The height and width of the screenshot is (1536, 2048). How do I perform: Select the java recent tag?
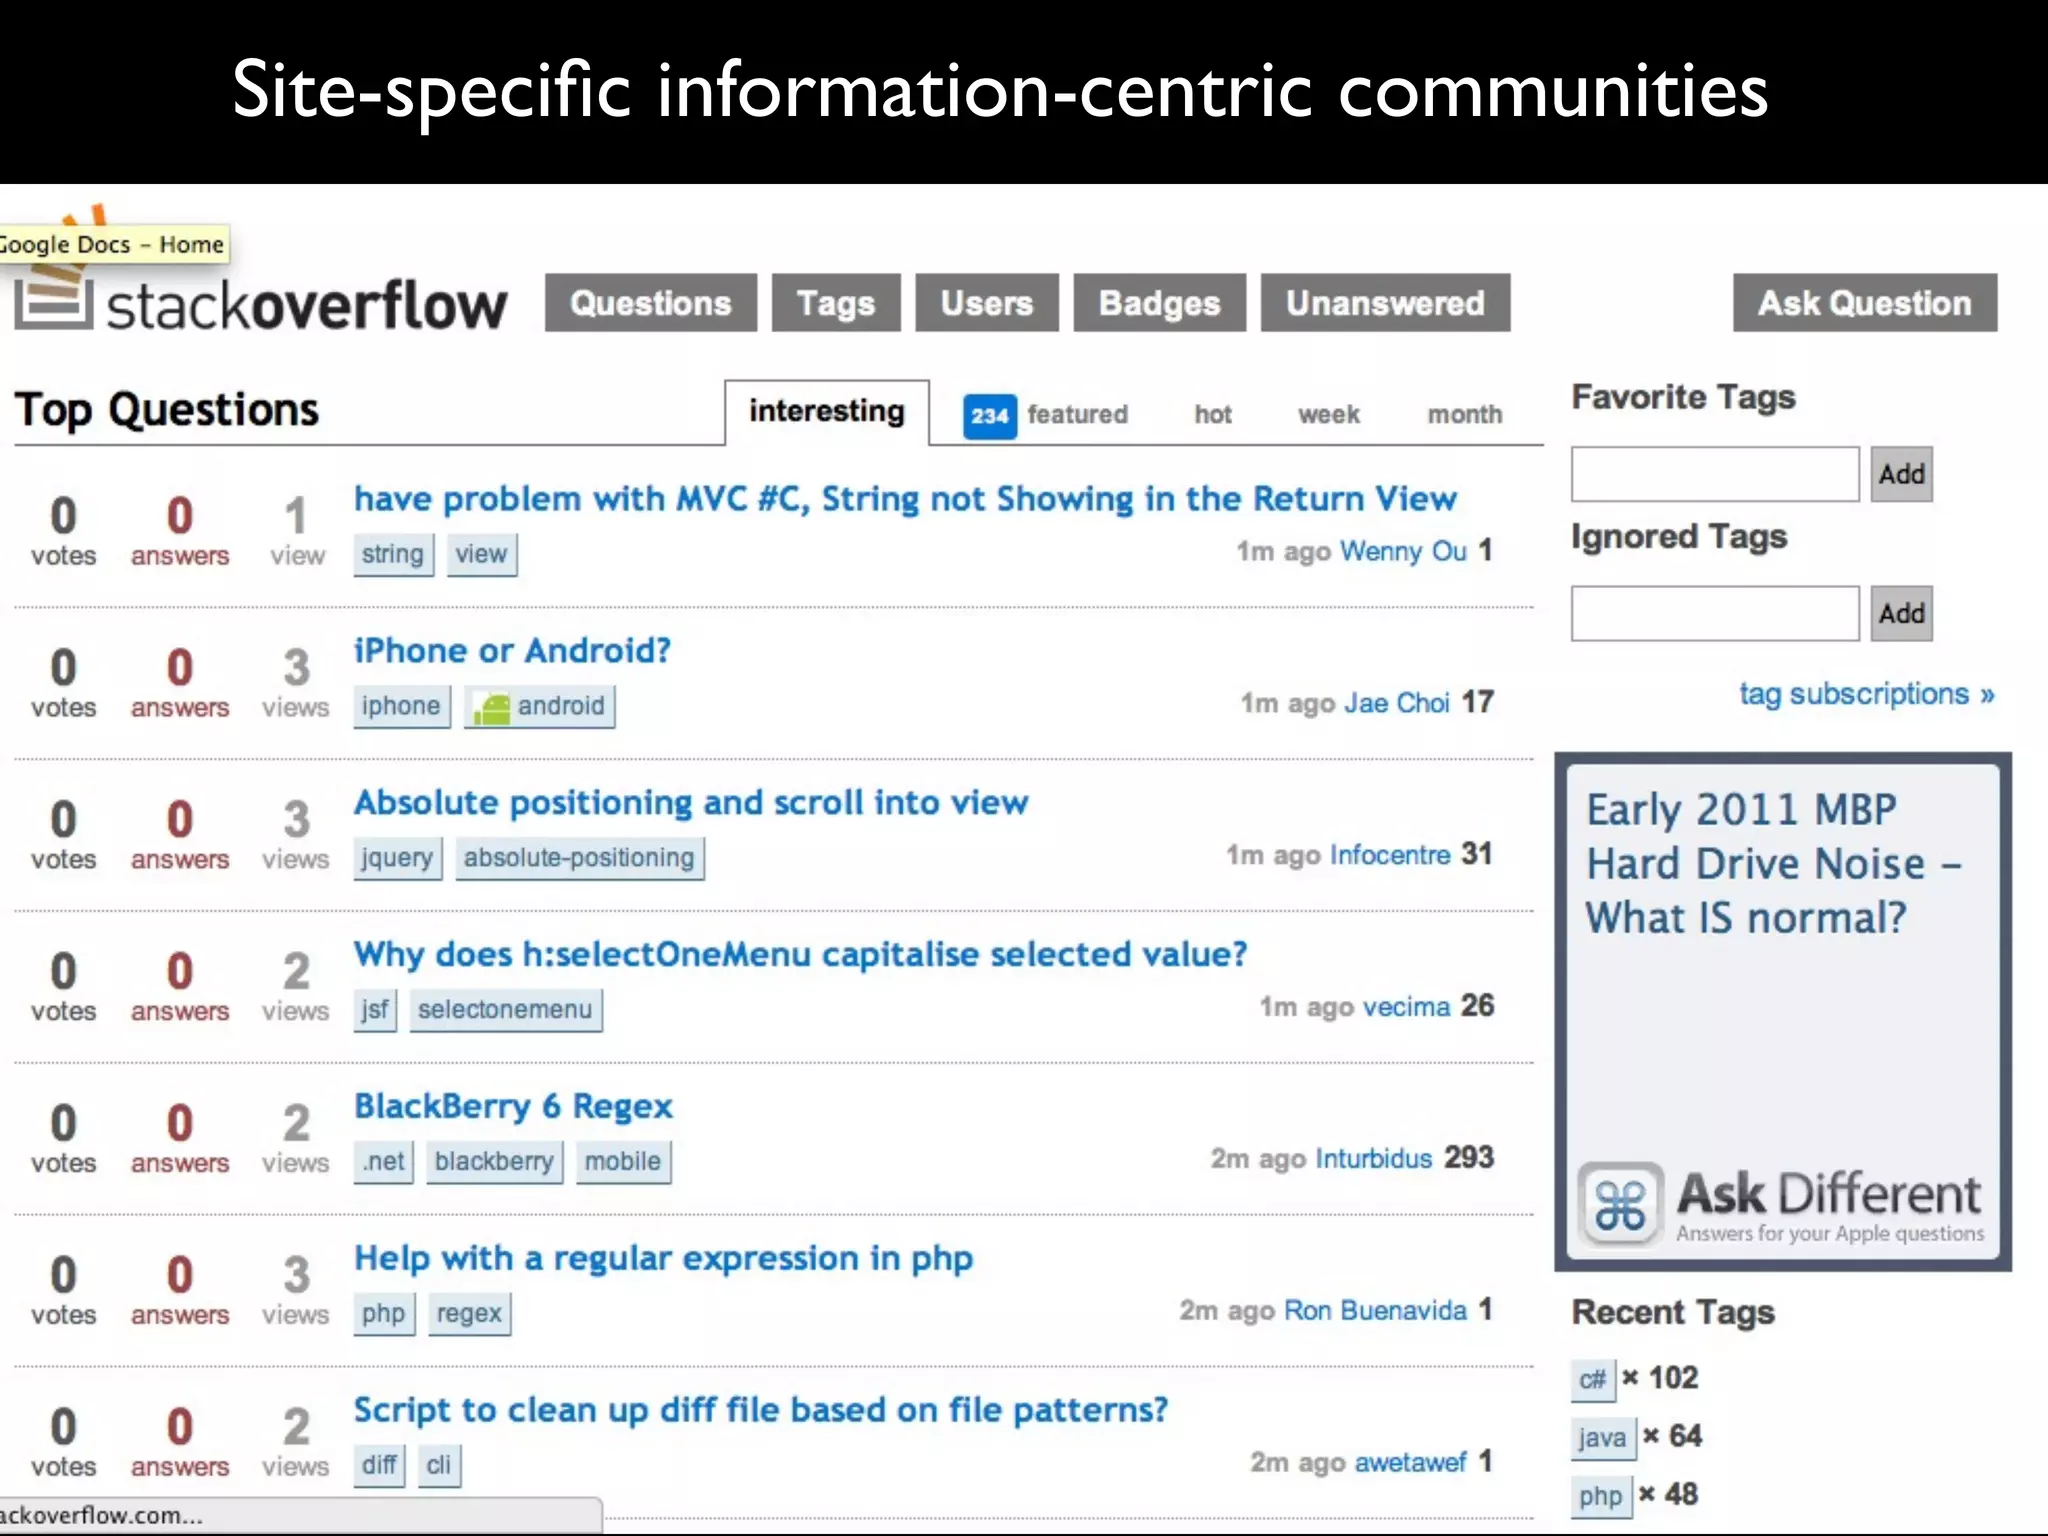[1603, 1438]
